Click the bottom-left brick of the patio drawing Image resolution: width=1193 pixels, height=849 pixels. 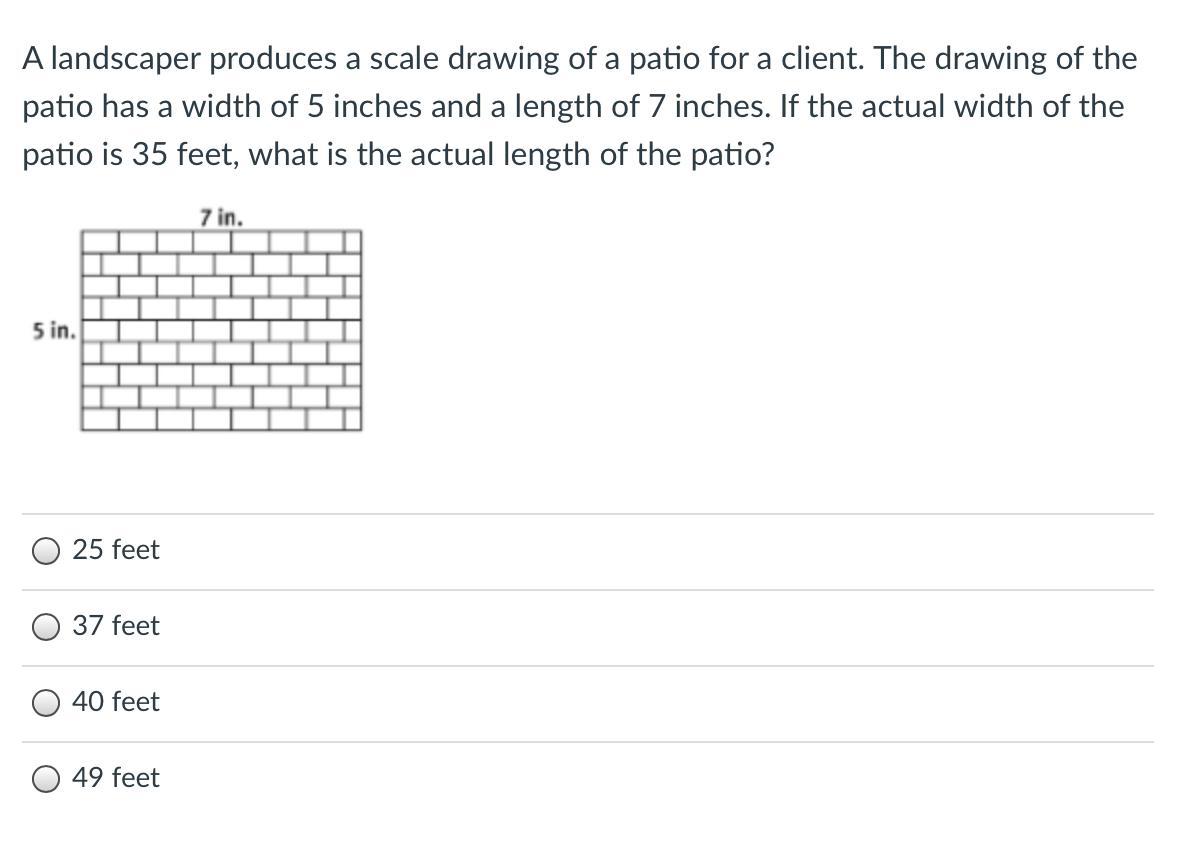click(x=100, y=419)
